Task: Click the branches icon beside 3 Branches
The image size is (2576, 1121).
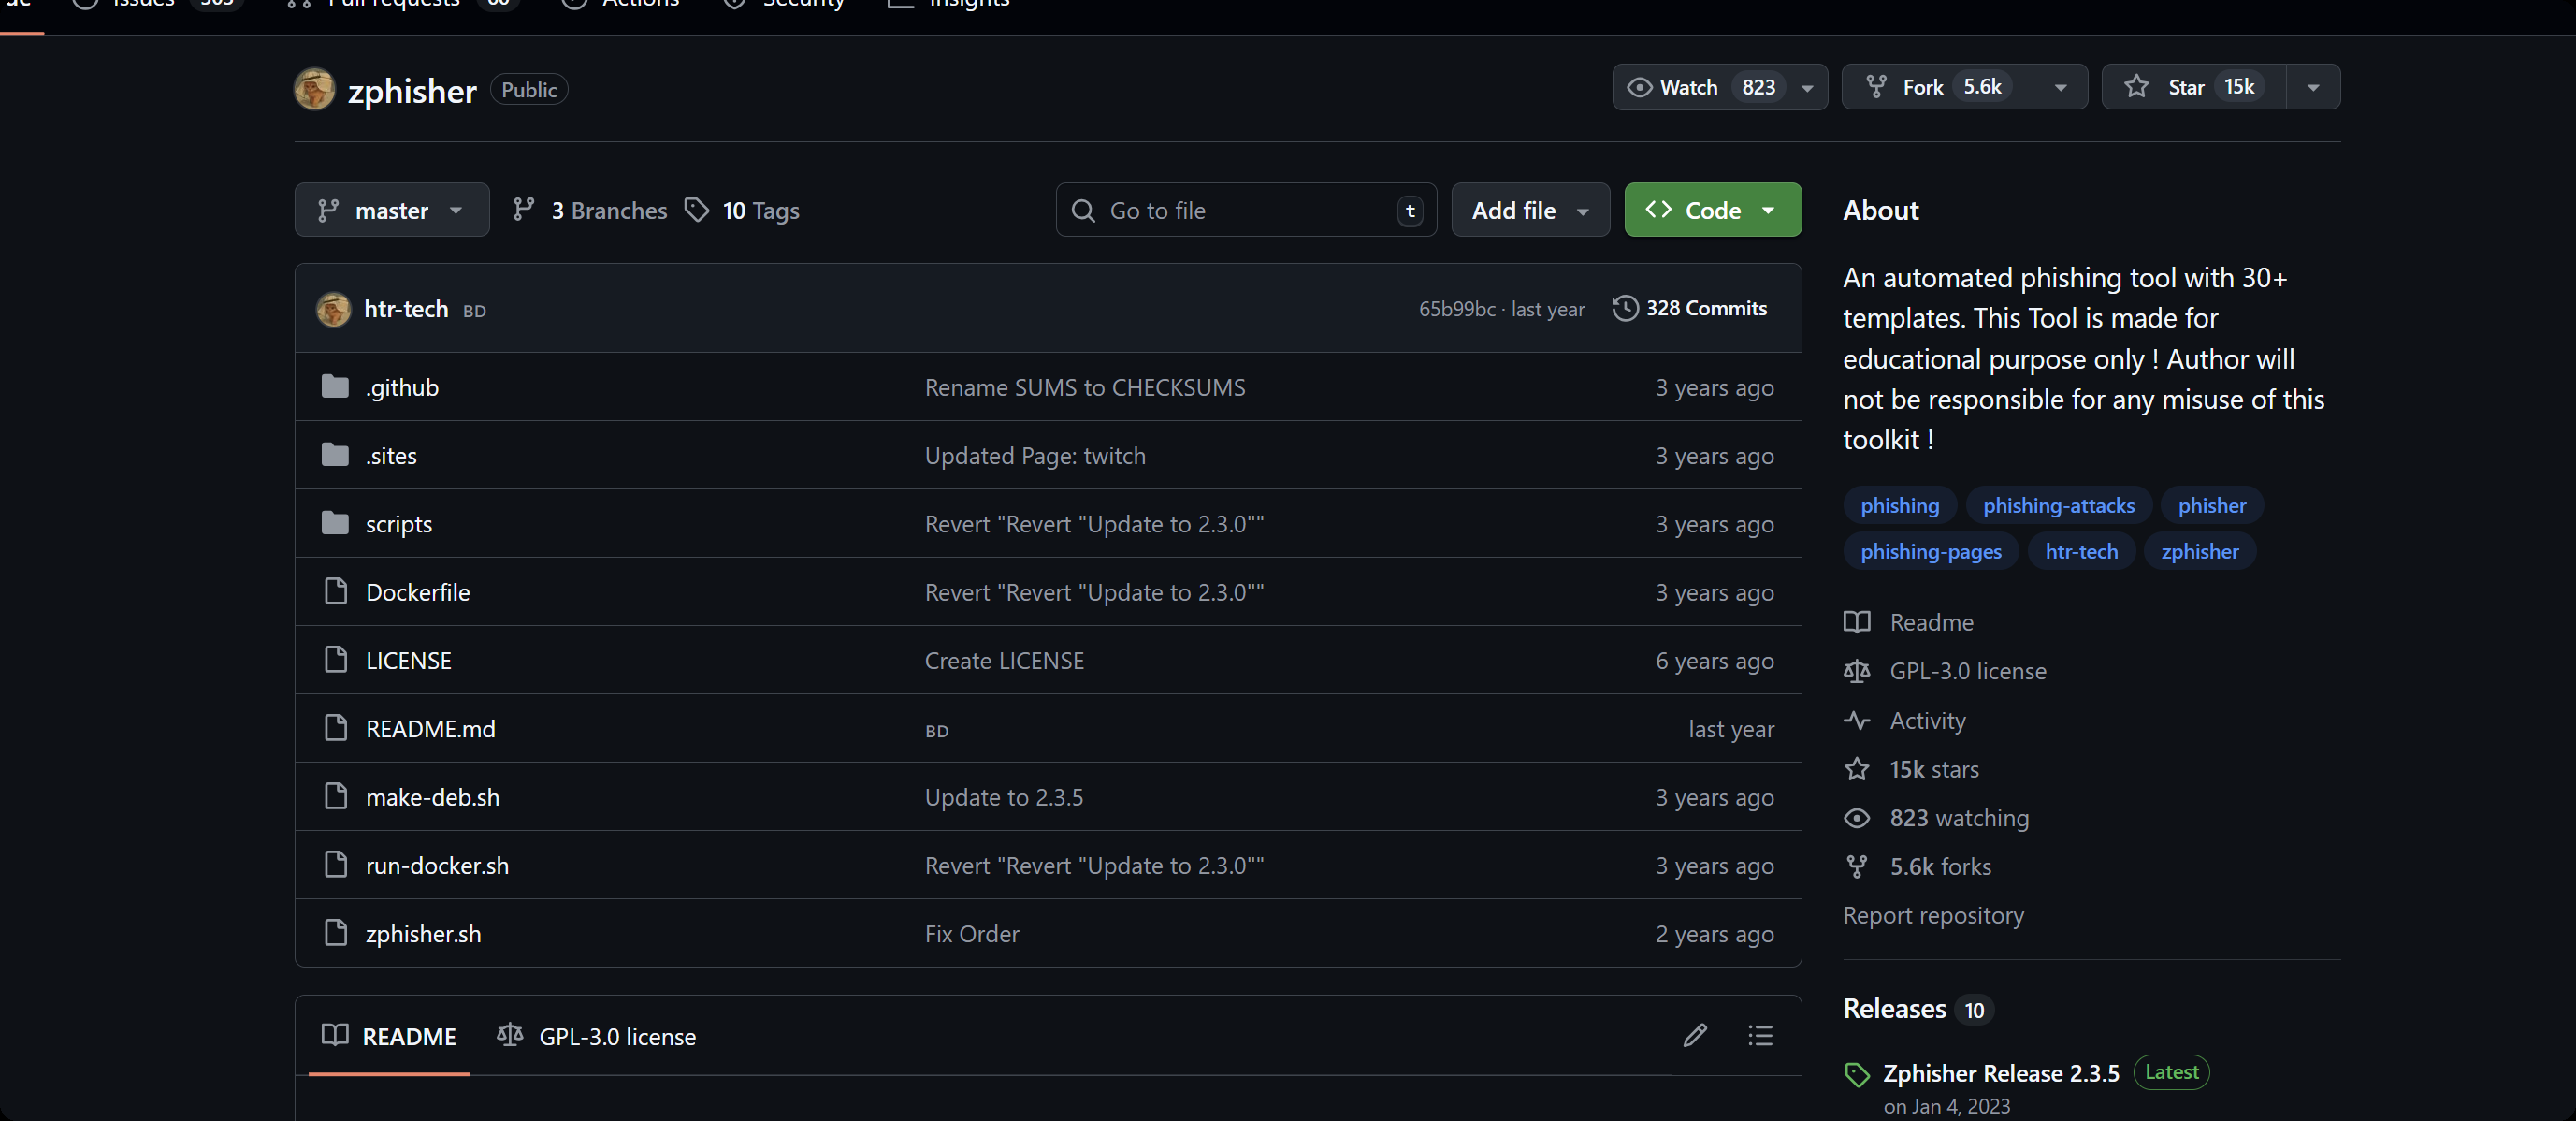Action: 523,210
